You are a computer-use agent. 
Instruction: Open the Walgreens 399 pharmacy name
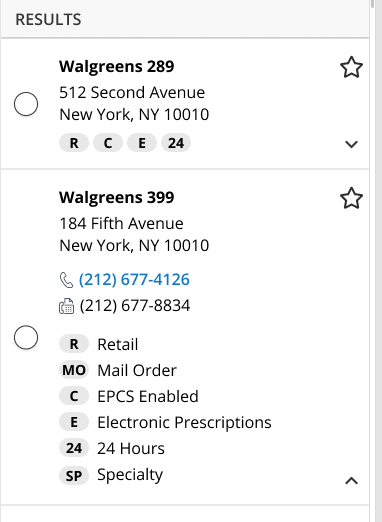coord(117,197)
